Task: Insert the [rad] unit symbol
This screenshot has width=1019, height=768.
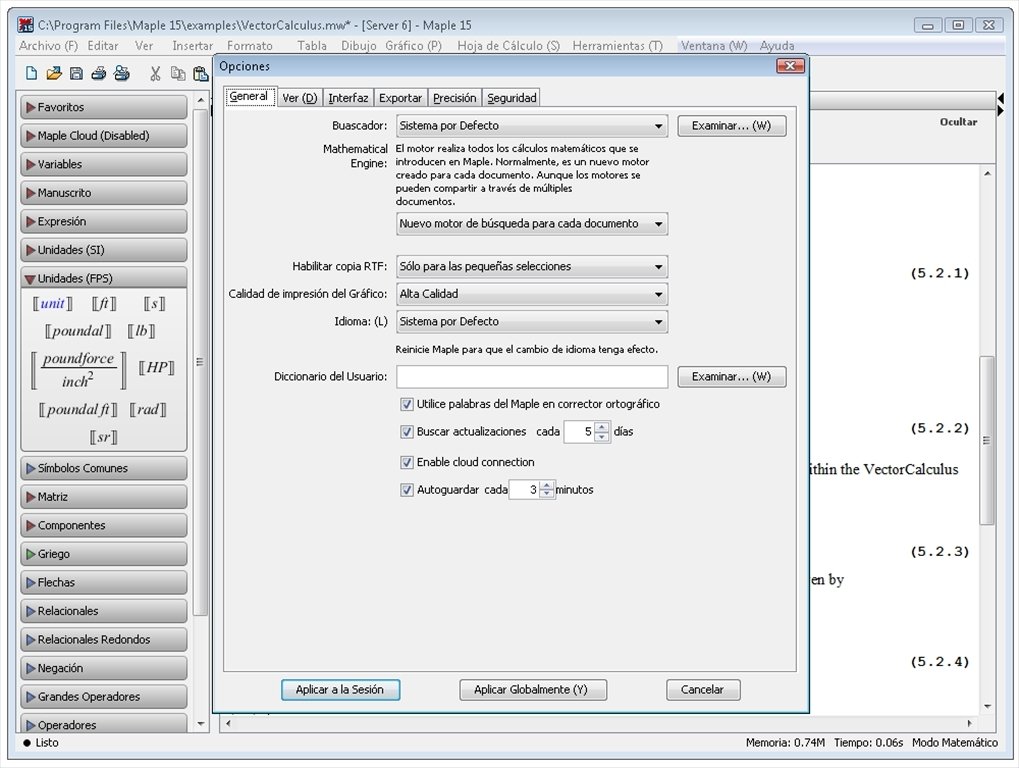Action: [148, 409]
